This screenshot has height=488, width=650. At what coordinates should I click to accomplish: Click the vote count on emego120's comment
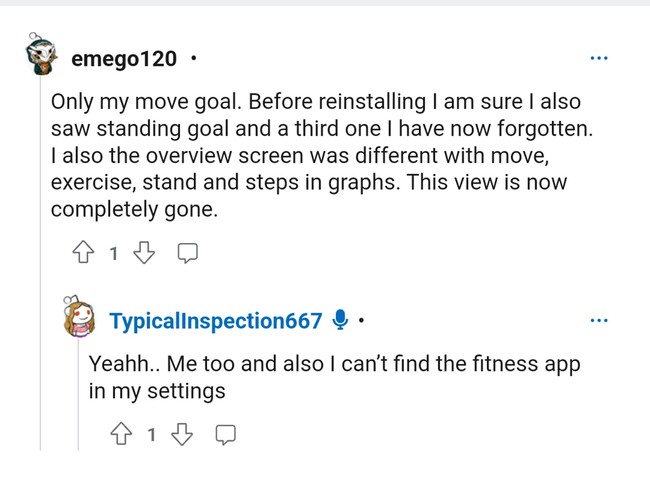click(114, 254)
